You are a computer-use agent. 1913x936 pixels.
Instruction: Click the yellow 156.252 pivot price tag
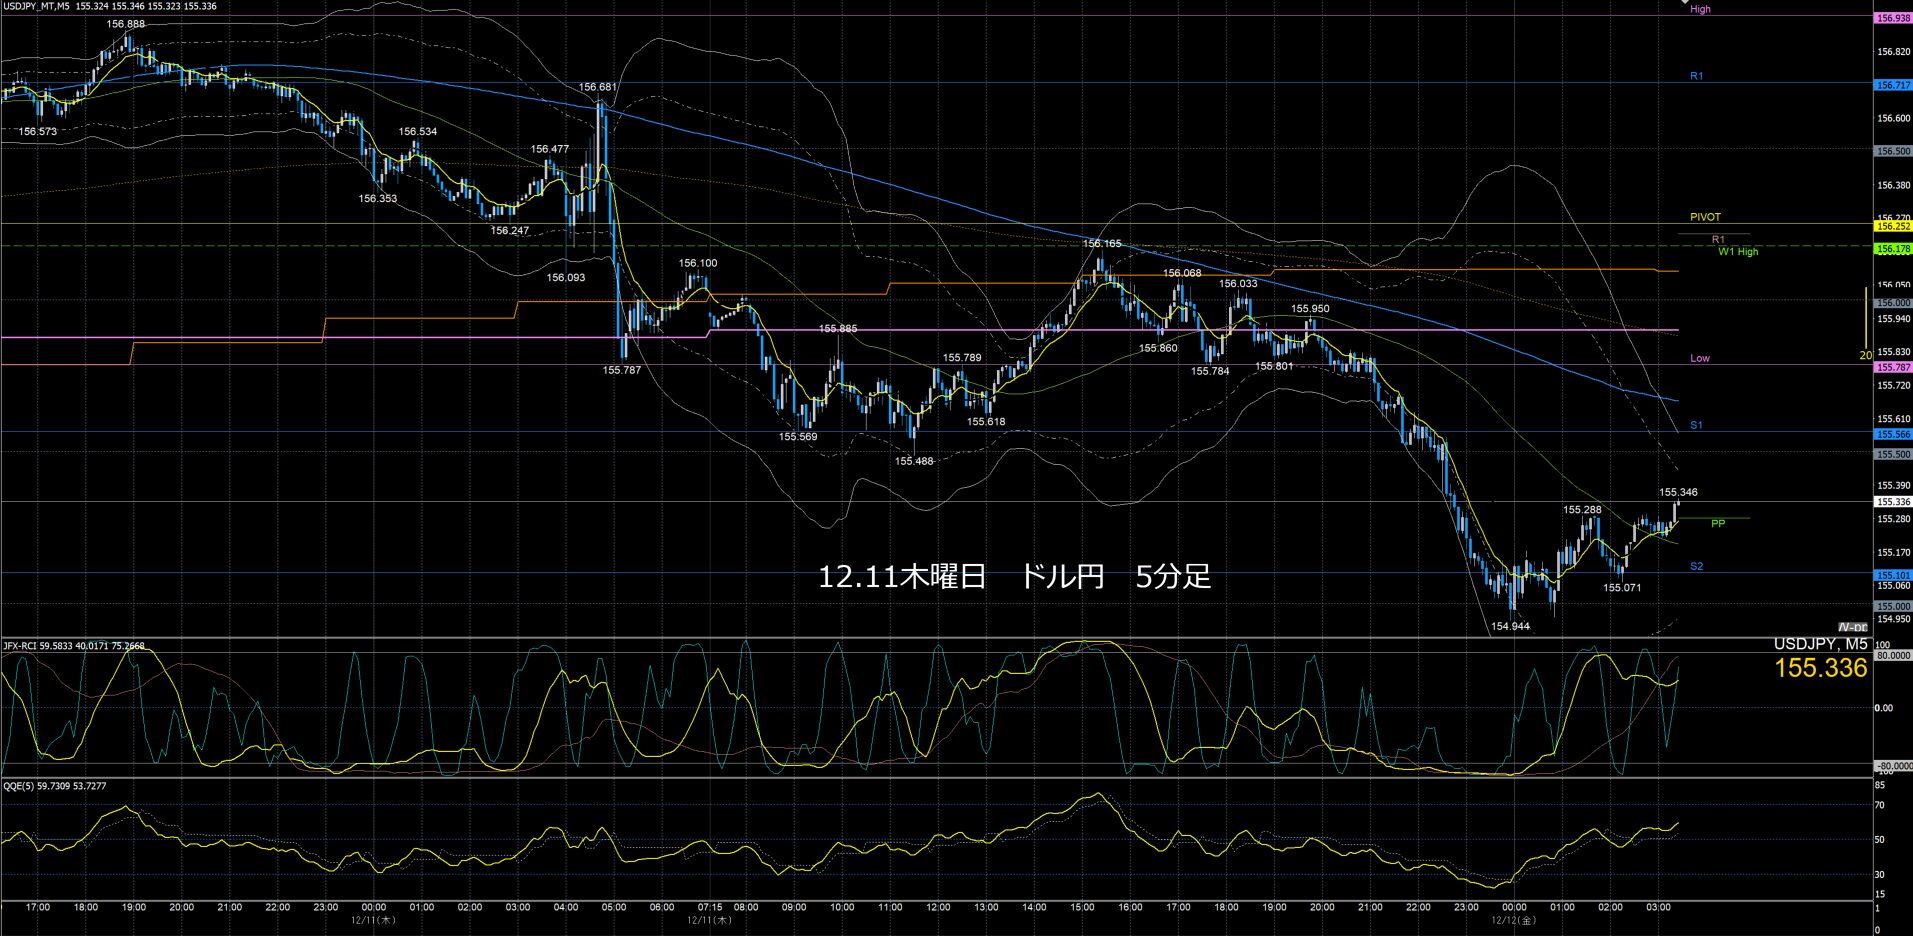click(x=1893, y=227)
